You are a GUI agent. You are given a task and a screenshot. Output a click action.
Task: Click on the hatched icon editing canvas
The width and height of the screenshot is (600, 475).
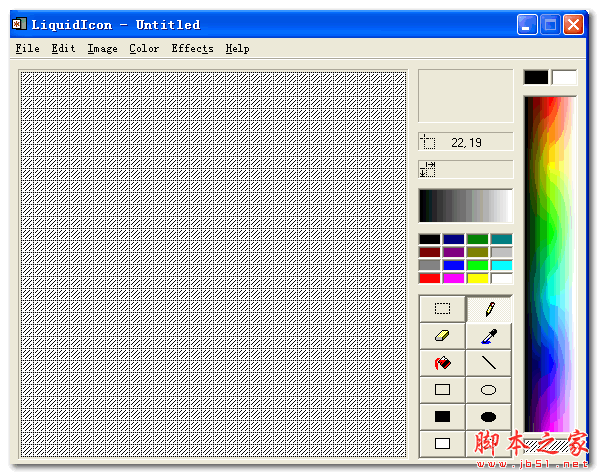214,264
